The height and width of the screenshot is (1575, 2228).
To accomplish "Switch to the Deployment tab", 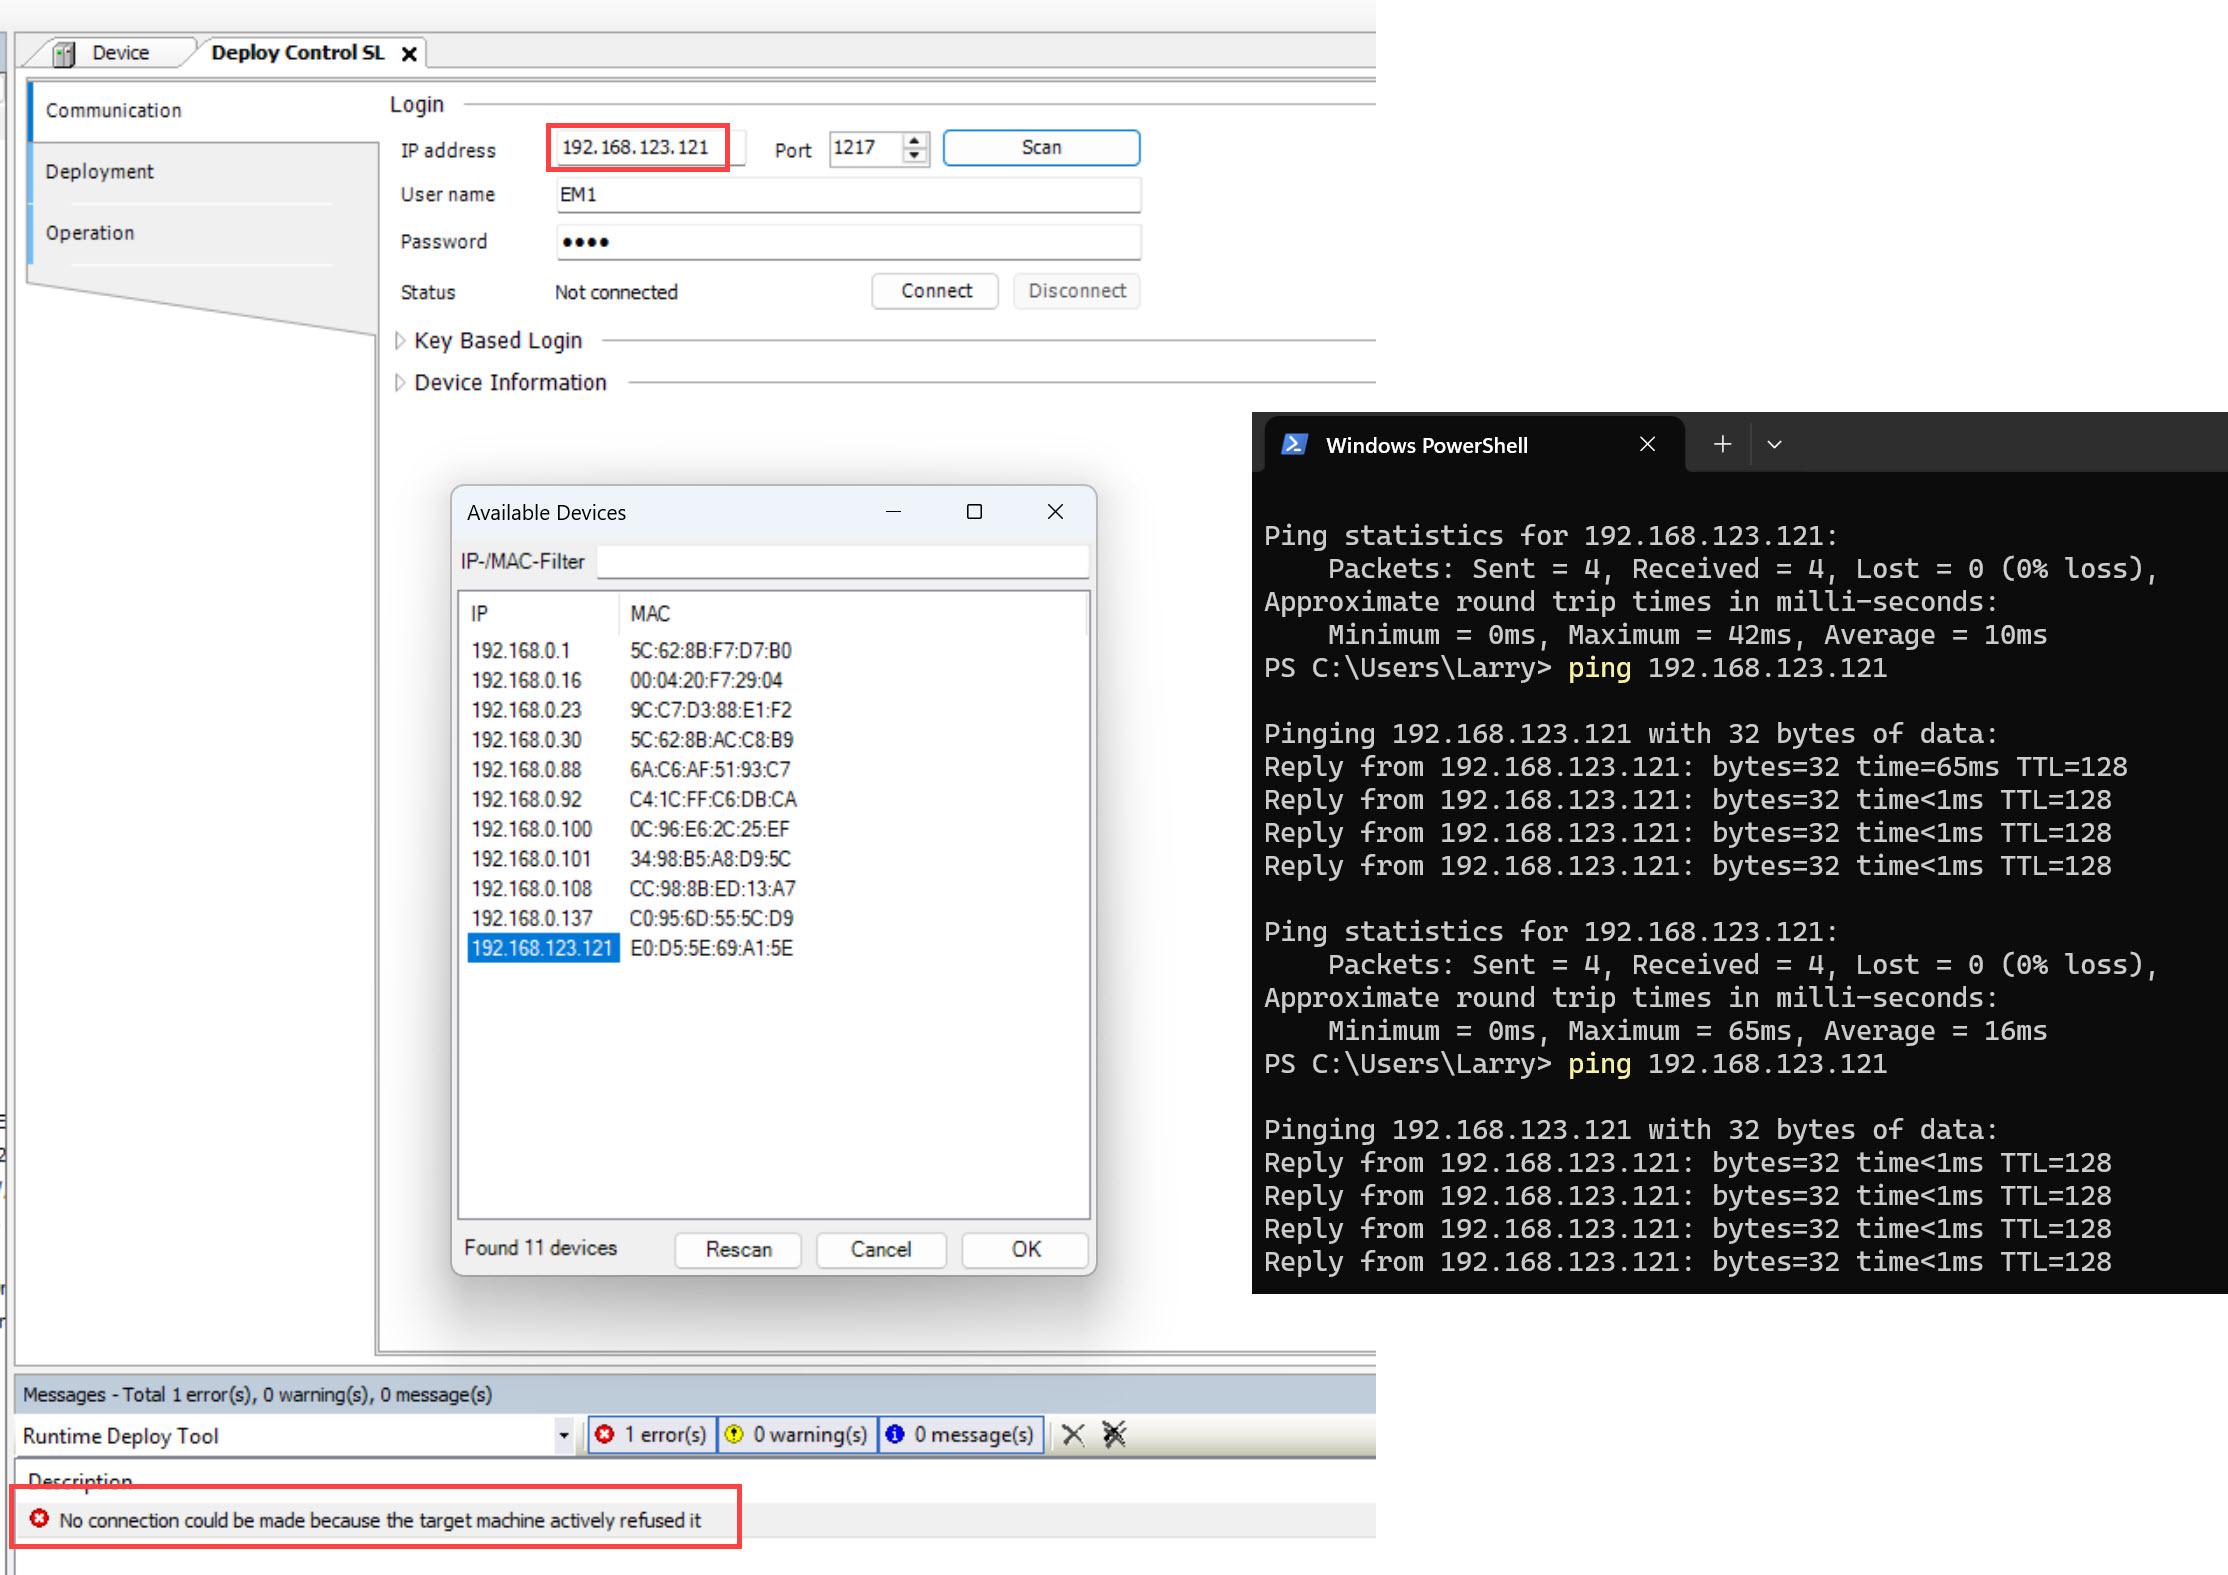I will click(x=100, y=172).
